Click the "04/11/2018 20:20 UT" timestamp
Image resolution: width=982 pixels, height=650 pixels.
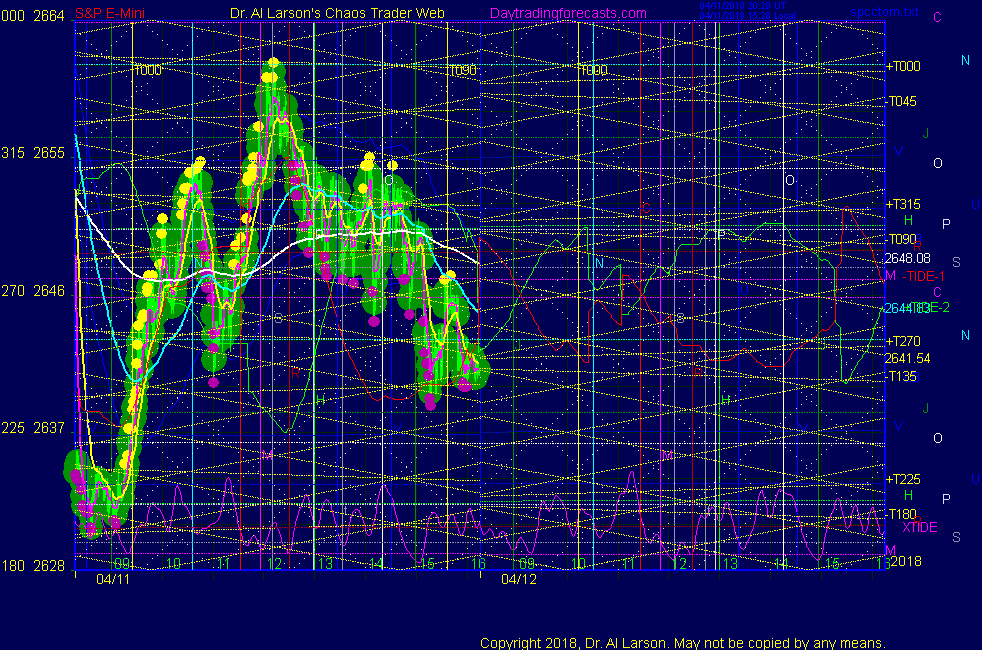743,6
